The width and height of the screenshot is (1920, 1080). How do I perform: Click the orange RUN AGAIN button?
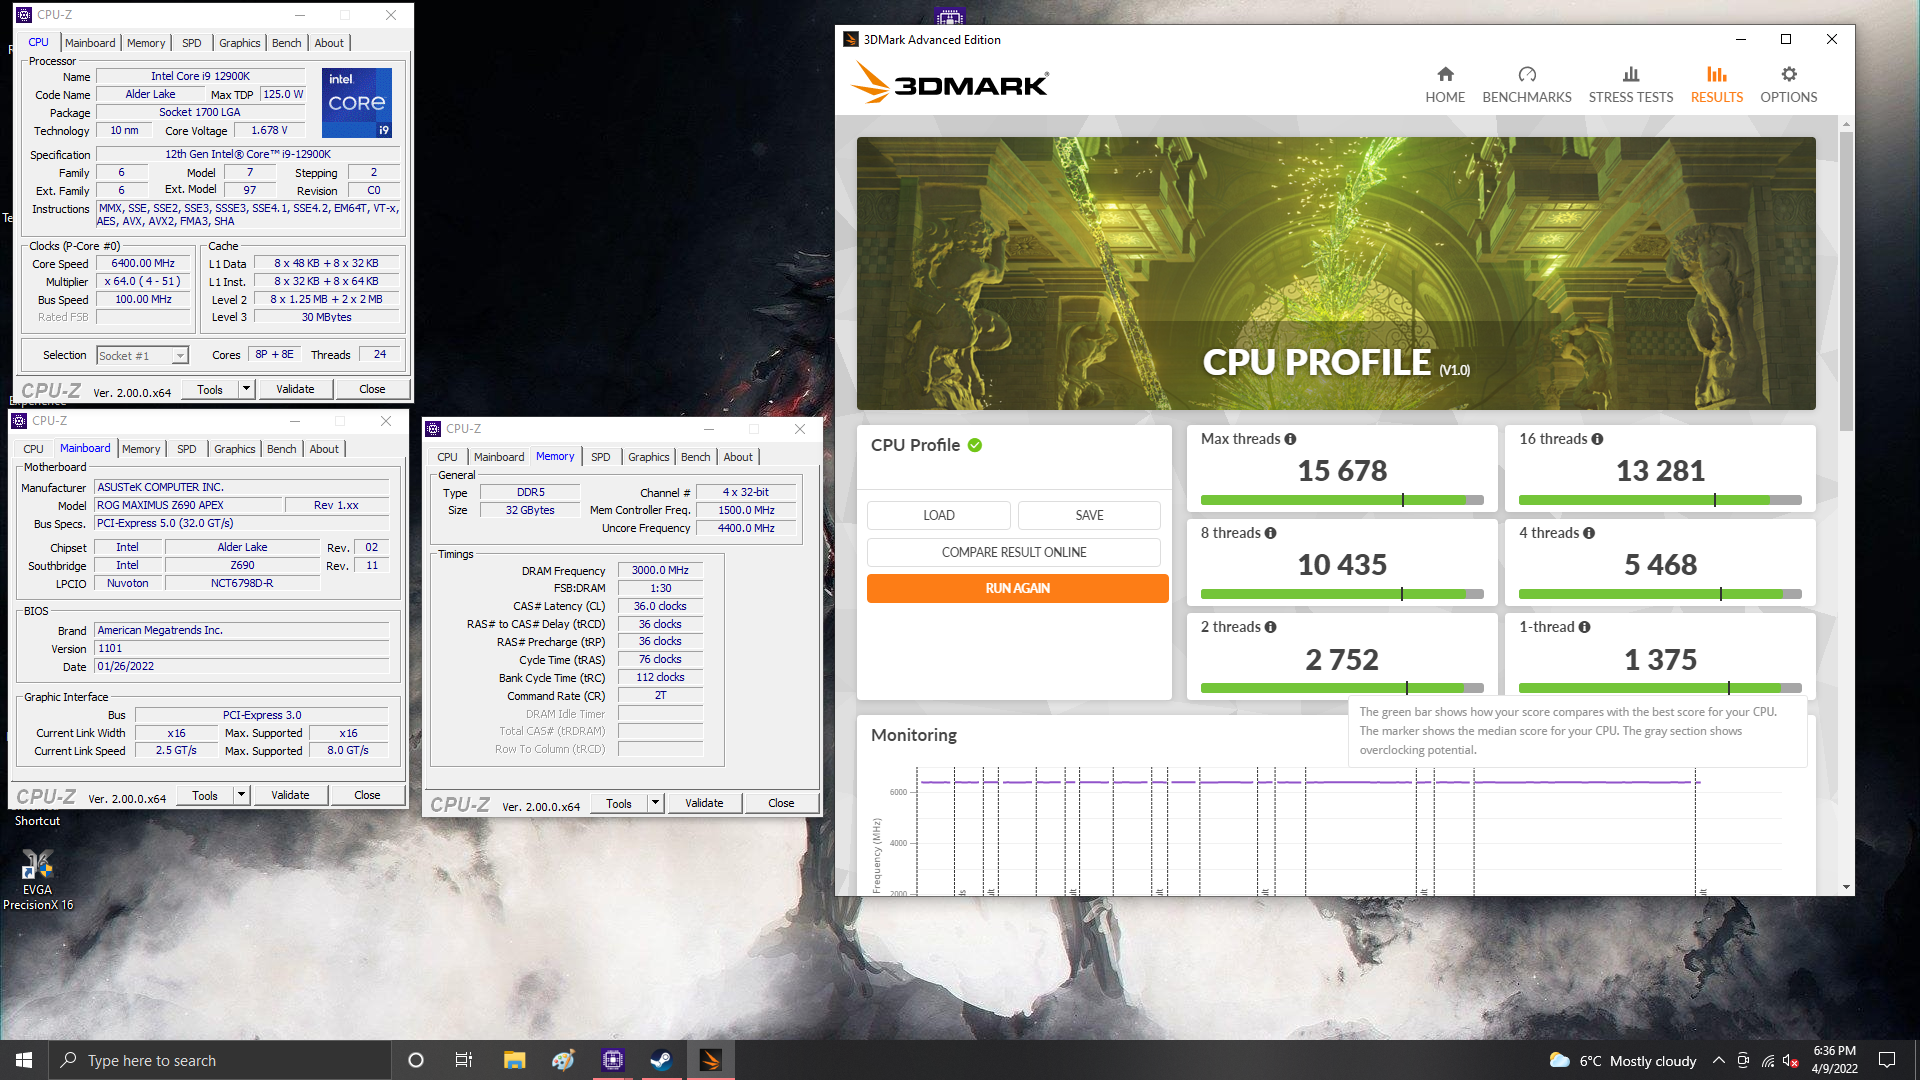click(x=1017, y=588)
